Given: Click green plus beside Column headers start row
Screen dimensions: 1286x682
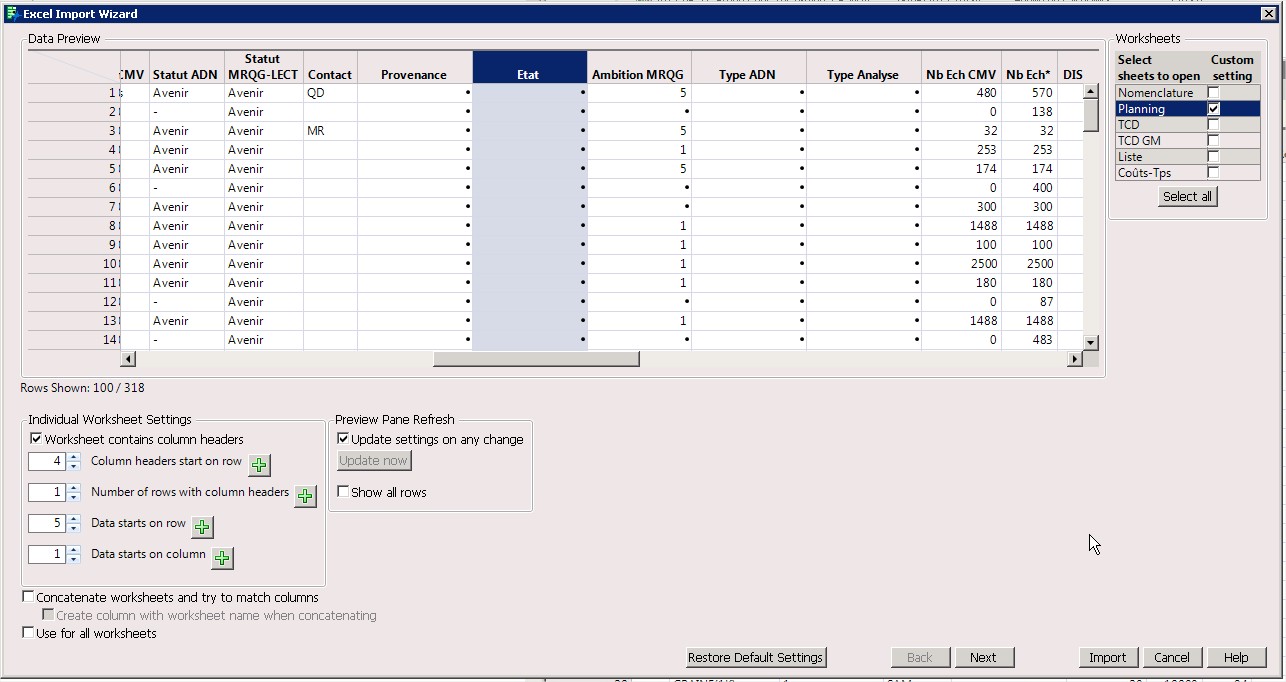Looking at the screenshot, I should (x=259, y=465).
